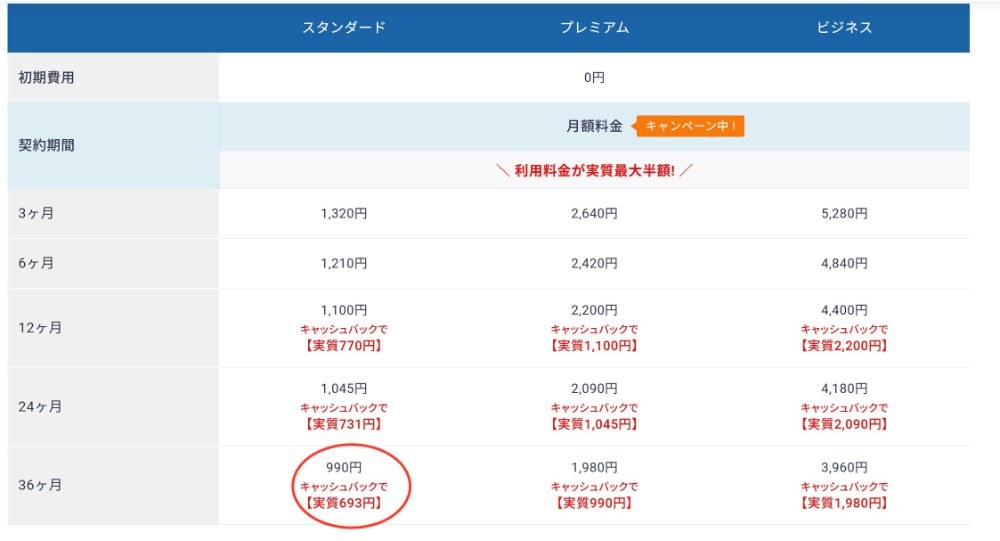The image size is (1000, 541).
Task: Click the 5,280円 Business 3-month price
Action: click(844, 213)
